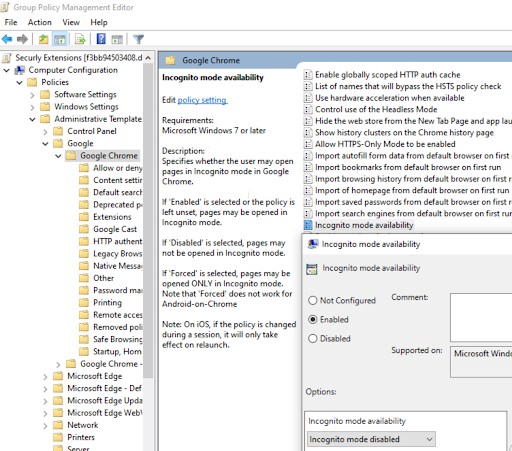The image size is (512, 451).
Task: Select Enable globally scoped HTTP auth cache
Action: point(388,75)
